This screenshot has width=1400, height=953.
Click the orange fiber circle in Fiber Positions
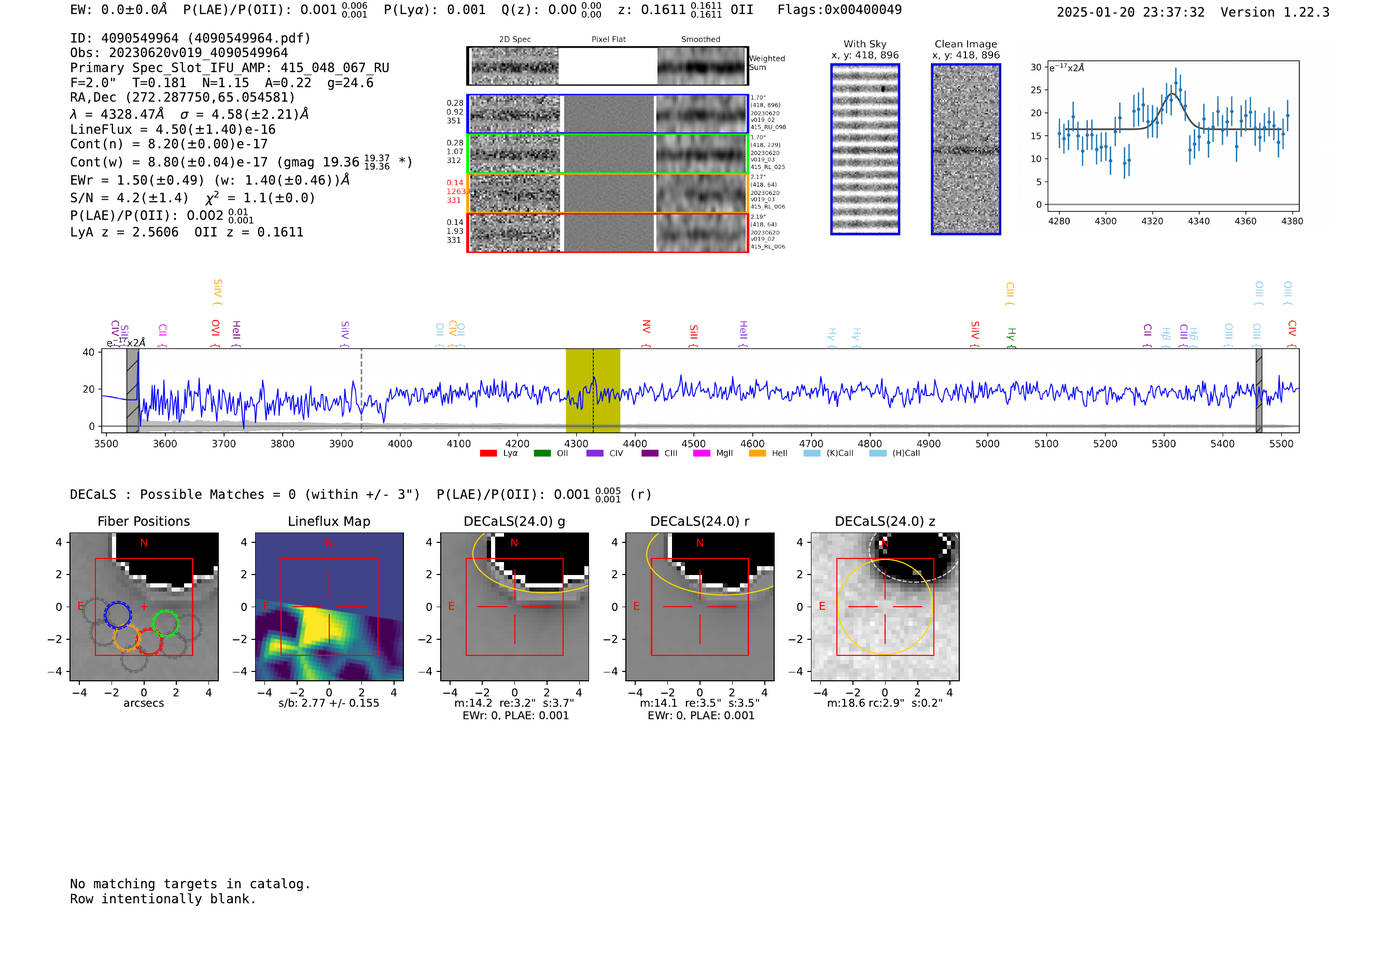click(x=126, y=638)
